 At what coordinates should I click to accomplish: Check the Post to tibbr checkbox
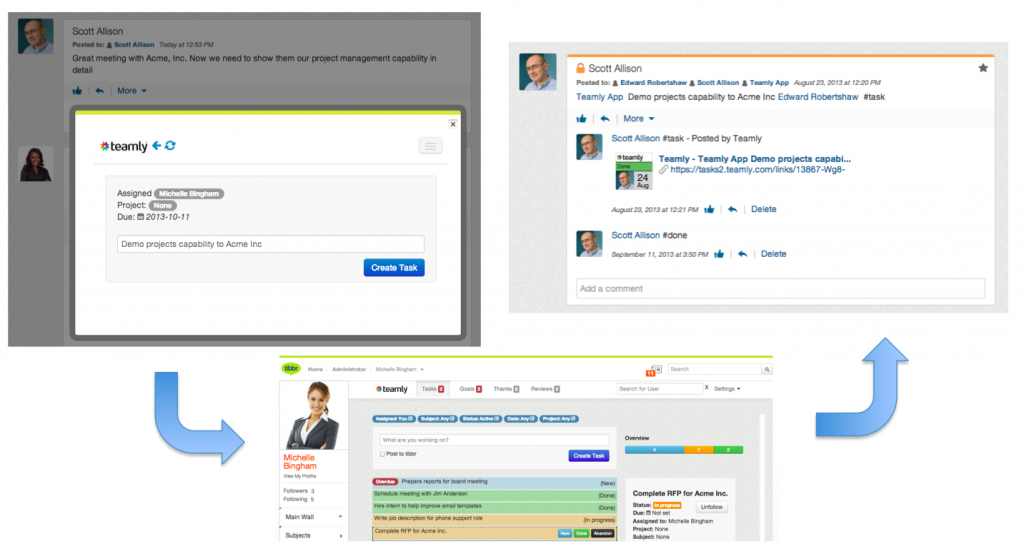point(383,454)
